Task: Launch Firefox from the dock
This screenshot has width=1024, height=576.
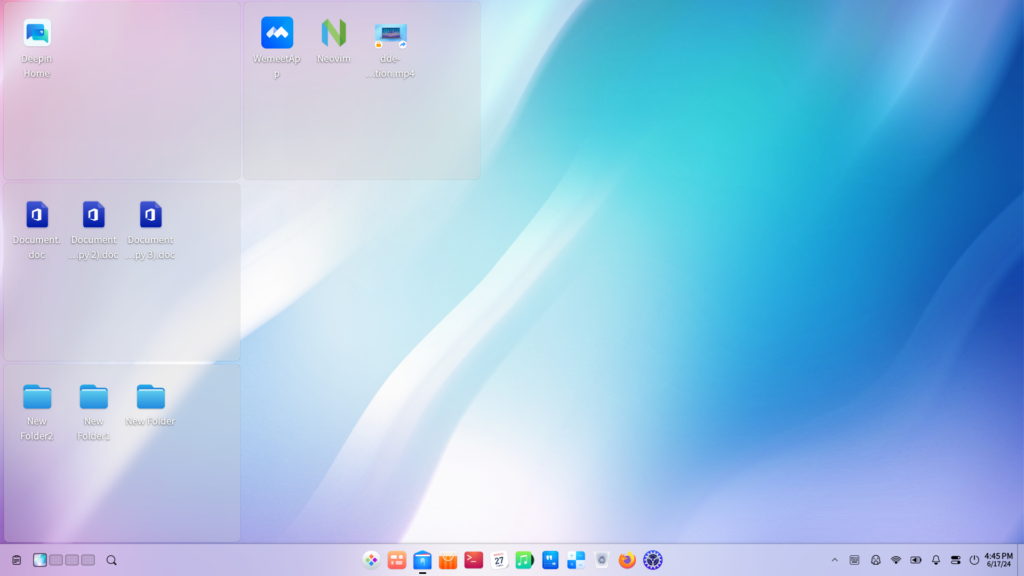Action: (625, 561)
